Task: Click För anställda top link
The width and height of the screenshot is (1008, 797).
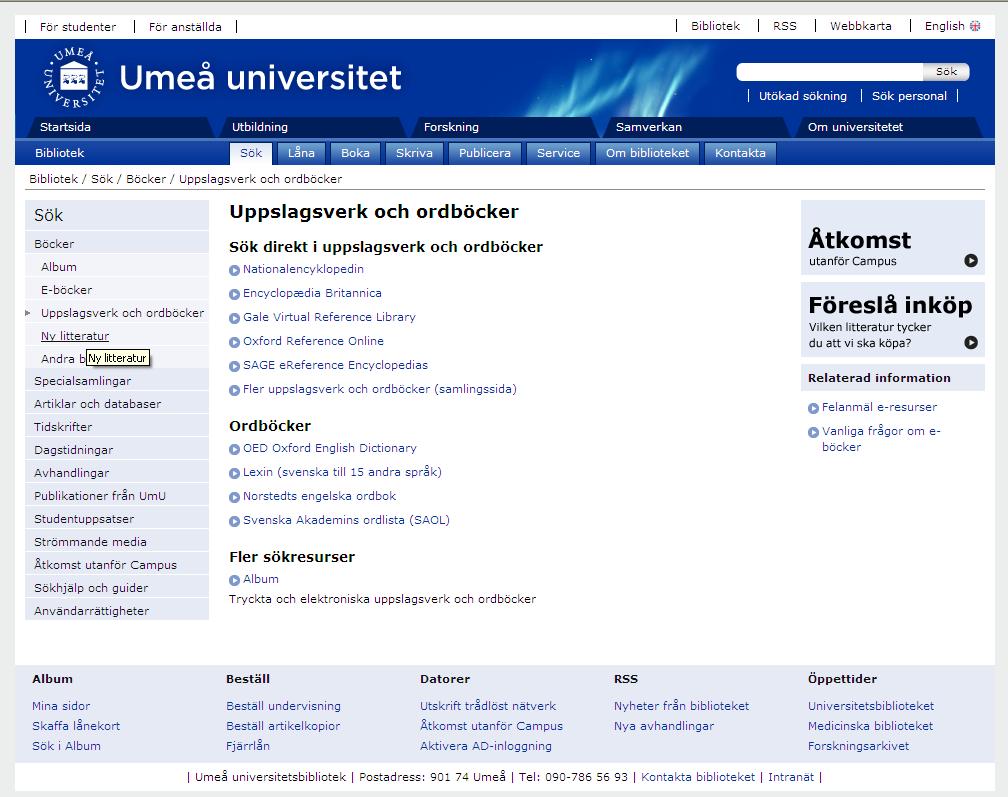Action: [x=185, y=27]
